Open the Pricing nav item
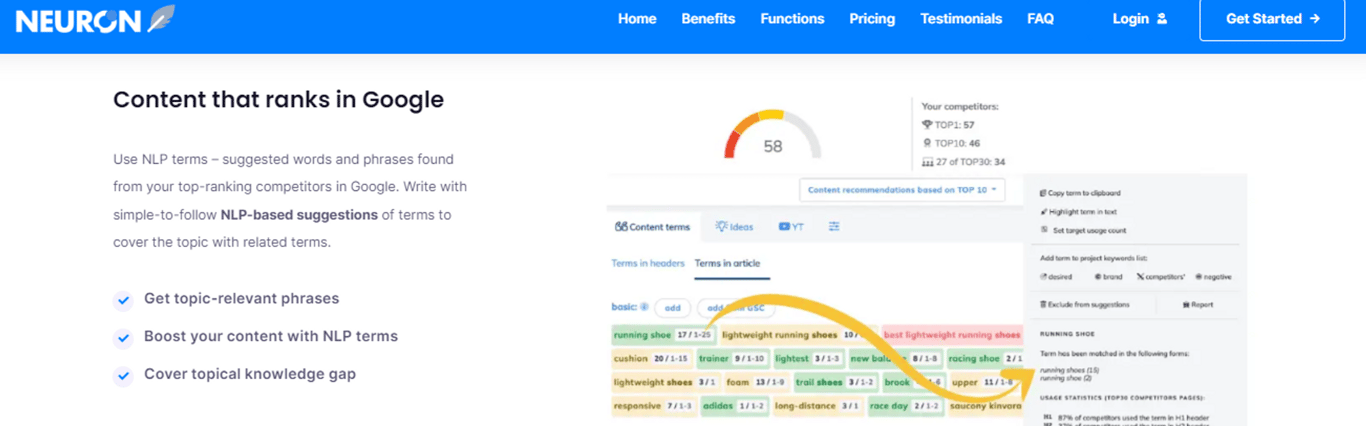 point(872,19)
